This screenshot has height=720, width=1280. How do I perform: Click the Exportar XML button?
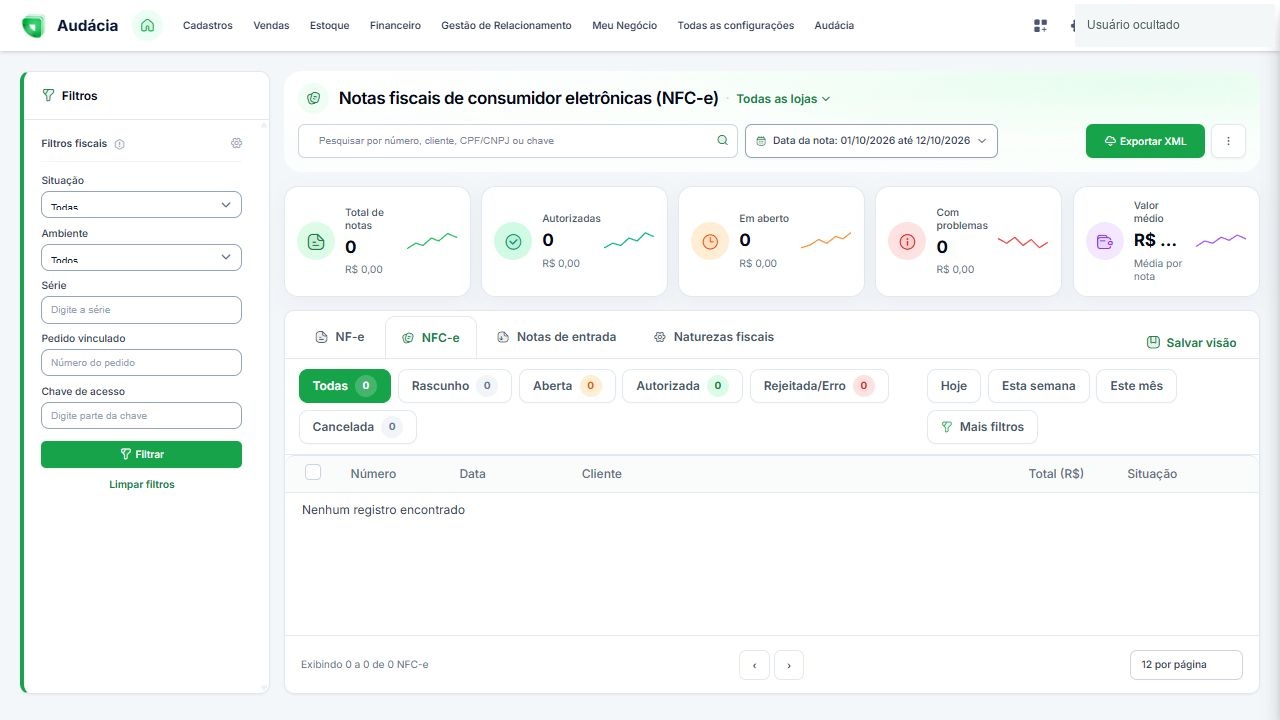point(1145,141)
